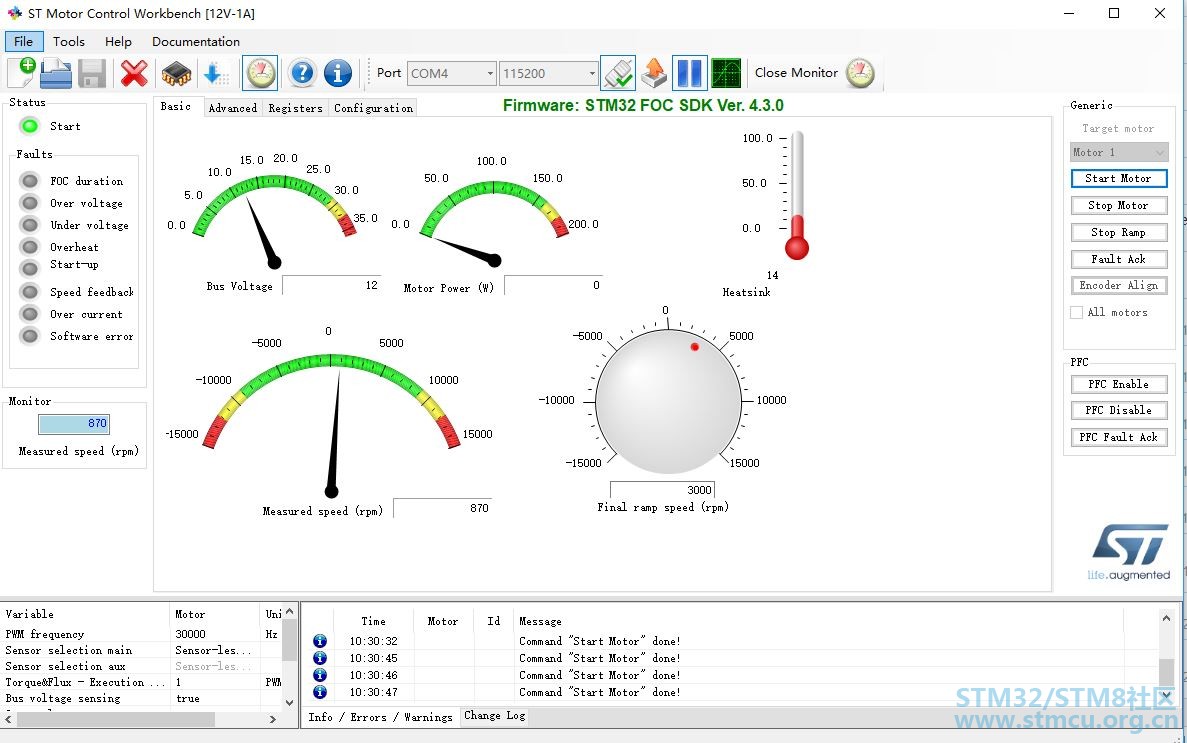This screenshot has width=1187, height=743.
Task: Open the COM4 port dropdown
Action: click(x=452, y=73)
